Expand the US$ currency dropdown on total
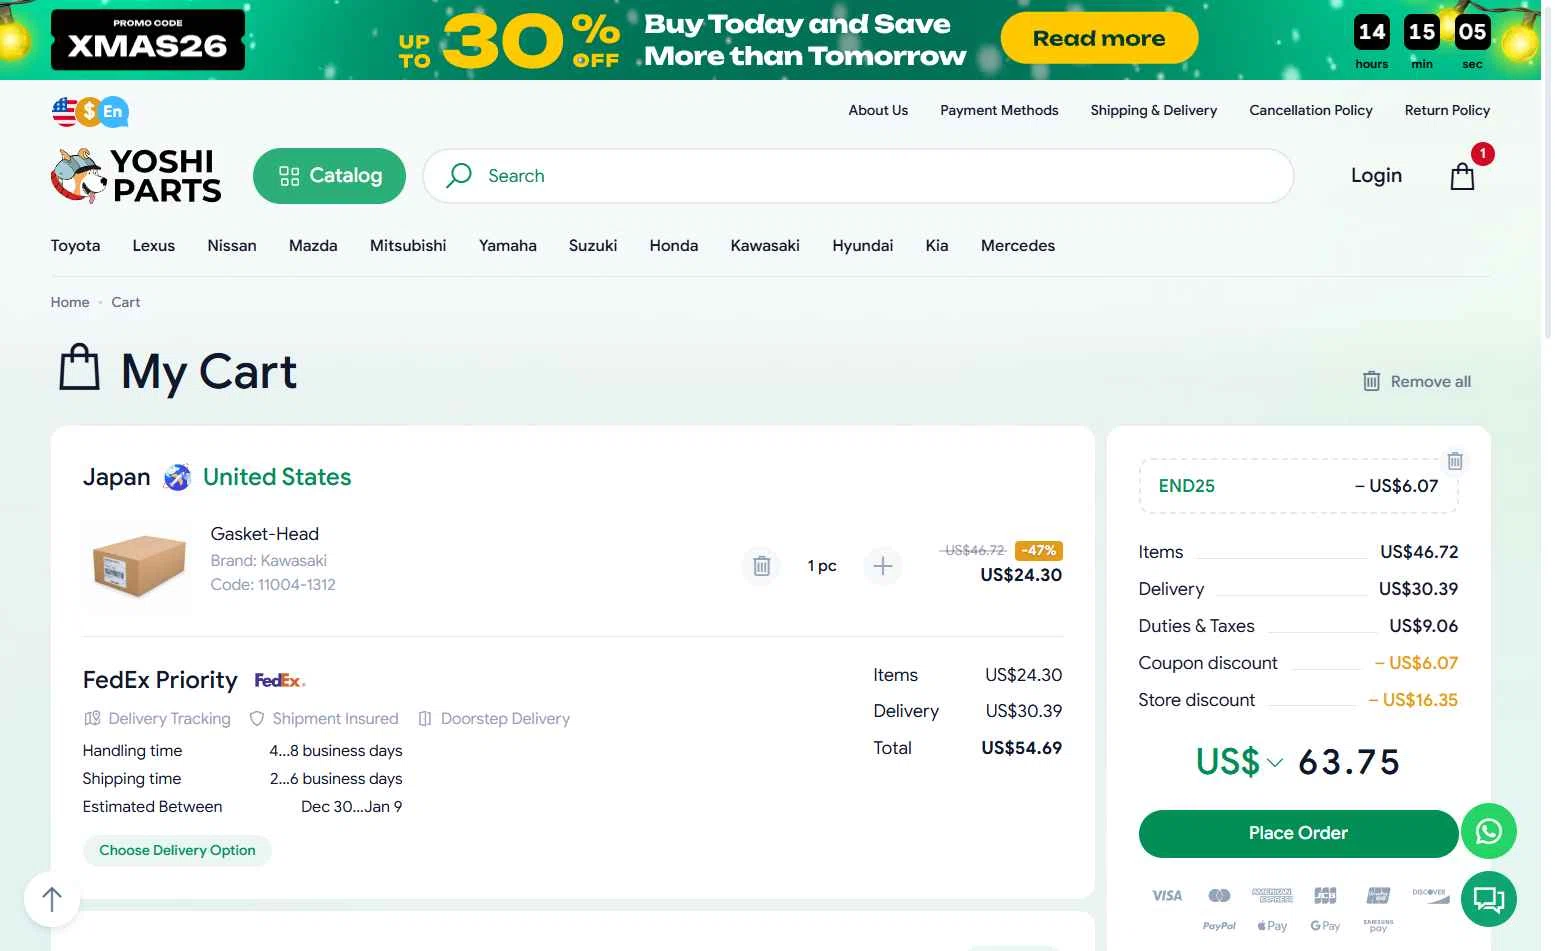The height and width of the screenshot is (951, 1555). (1240, 762)
